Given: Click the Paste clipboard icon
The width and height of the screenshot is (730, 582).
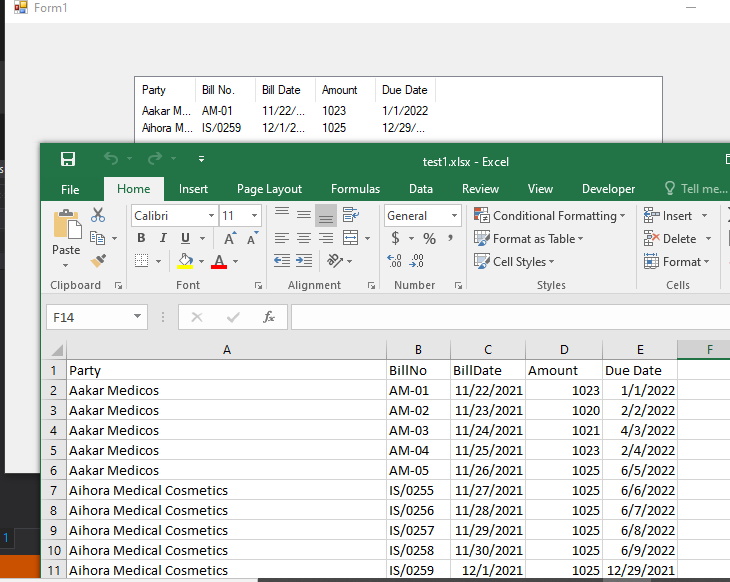Looking at the screenshot, I should click(67, 224).
